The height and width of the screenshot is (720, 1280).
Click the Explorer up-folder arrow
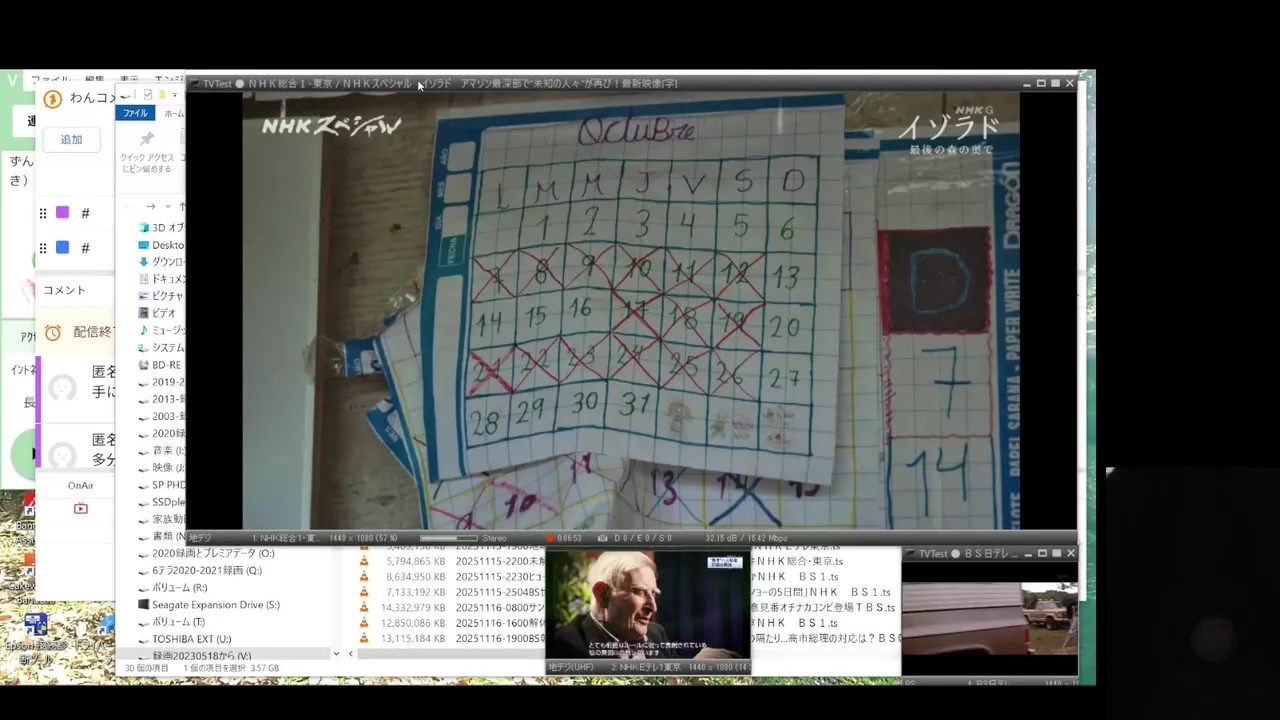click(x=181, y=206)
